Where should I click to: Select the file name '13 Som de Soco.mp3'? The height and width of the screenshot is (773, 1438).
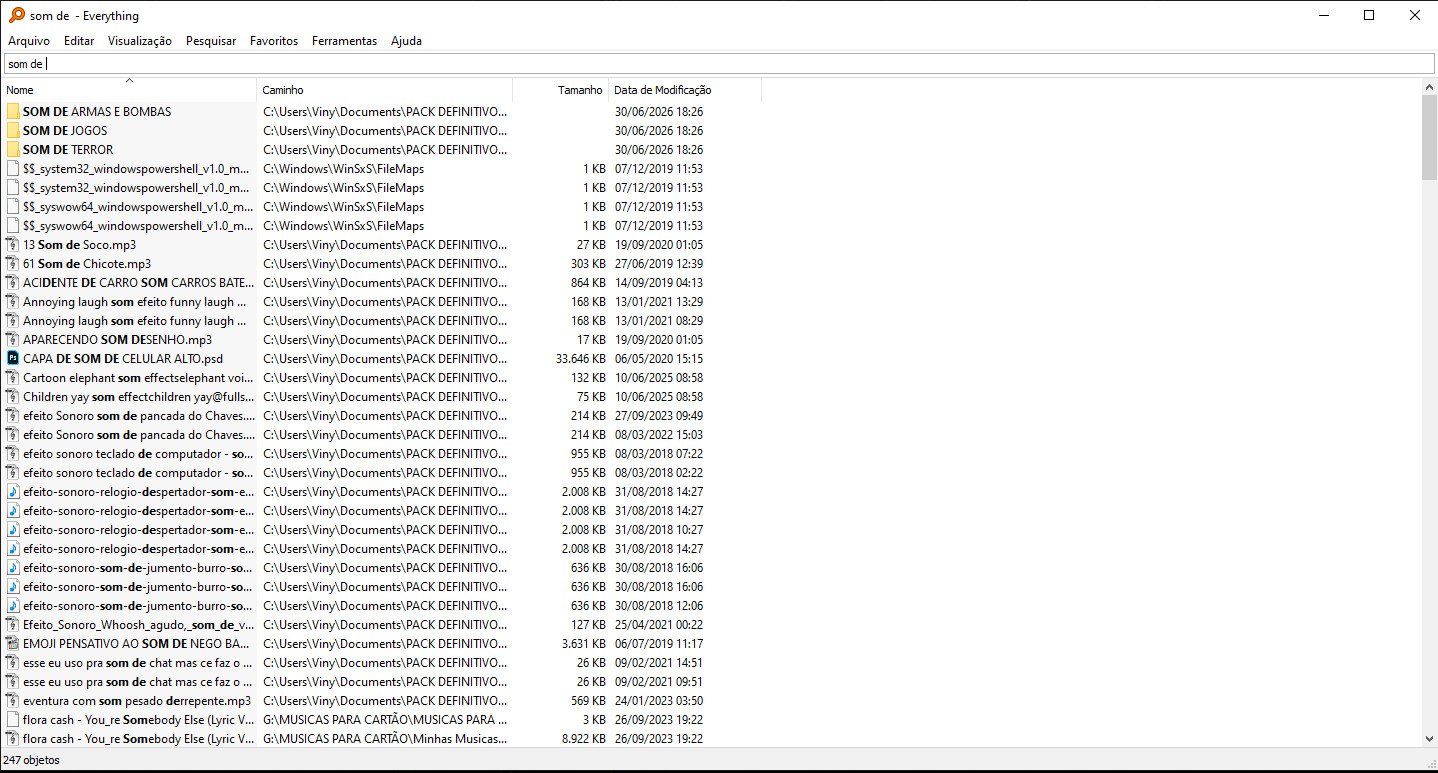80,245
